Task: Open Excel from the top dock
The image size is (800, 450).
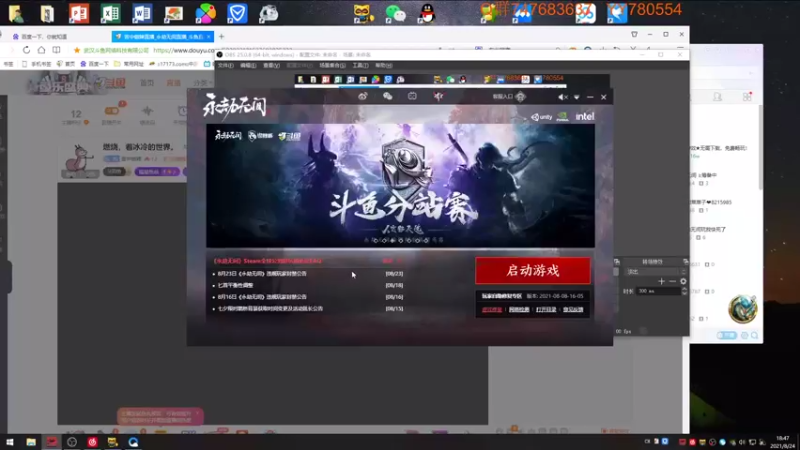Action: pyautogui.click(x=110, y=13)
